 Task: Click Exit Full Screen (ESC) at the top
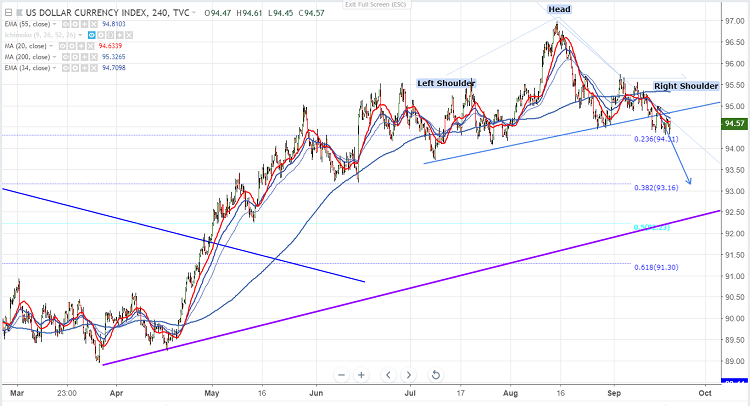point(375,5)
